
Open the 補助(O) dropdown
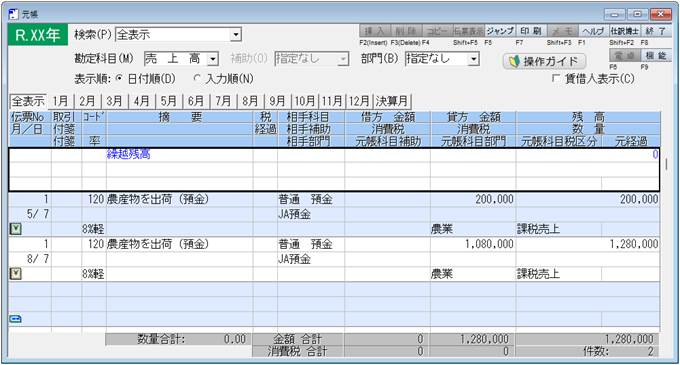click(343, 59)
